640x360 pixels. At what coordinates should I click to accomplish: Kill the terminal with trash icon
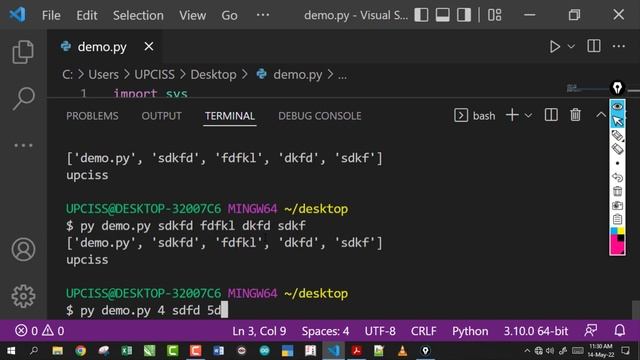click(x=576, y=115)
